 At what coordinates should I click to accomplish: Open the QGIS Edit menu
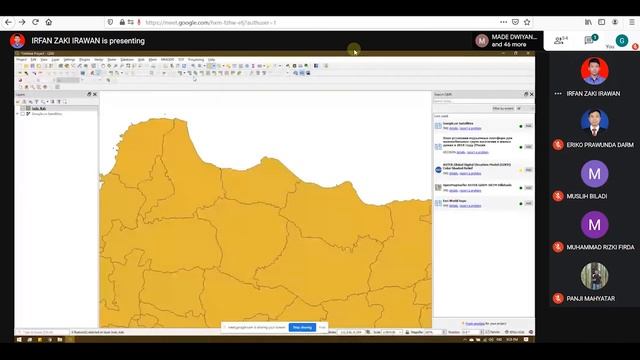pyautogui.click(x=33, y=60)
